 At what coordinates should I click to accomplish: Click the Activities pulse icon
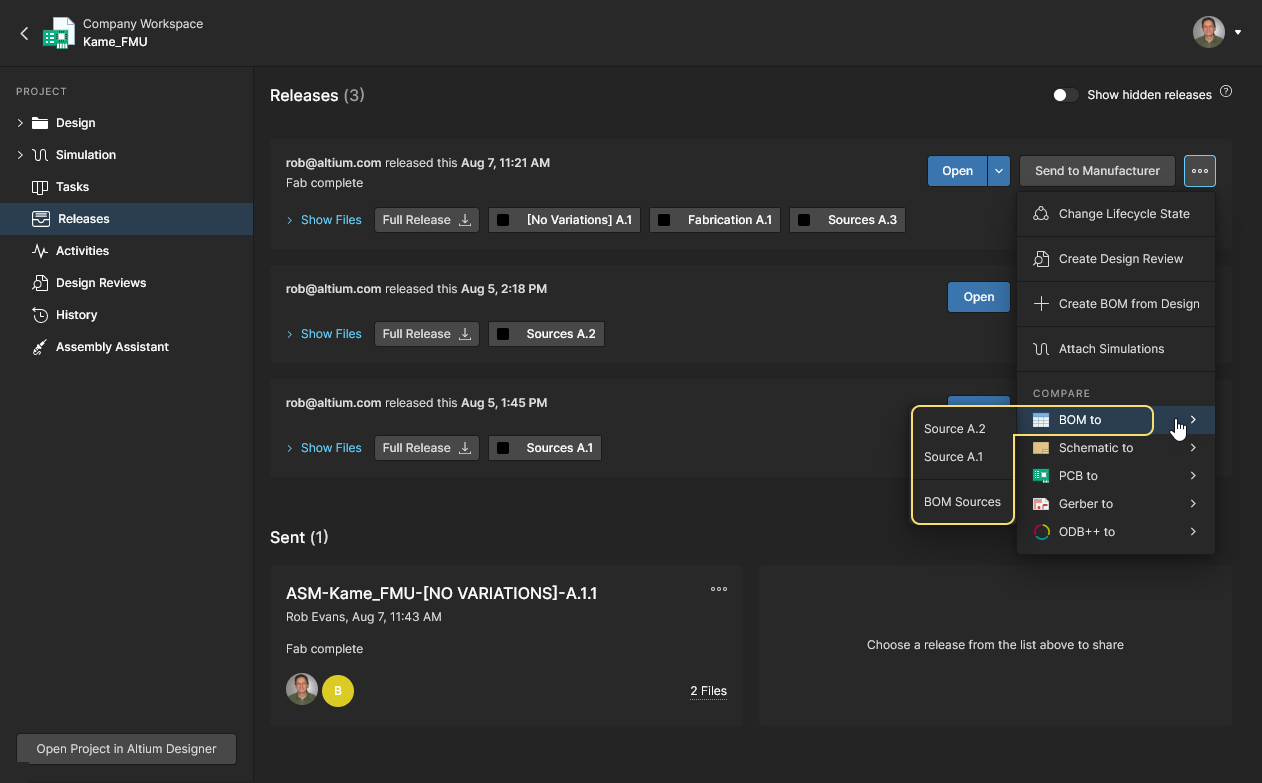pos(40,251)
